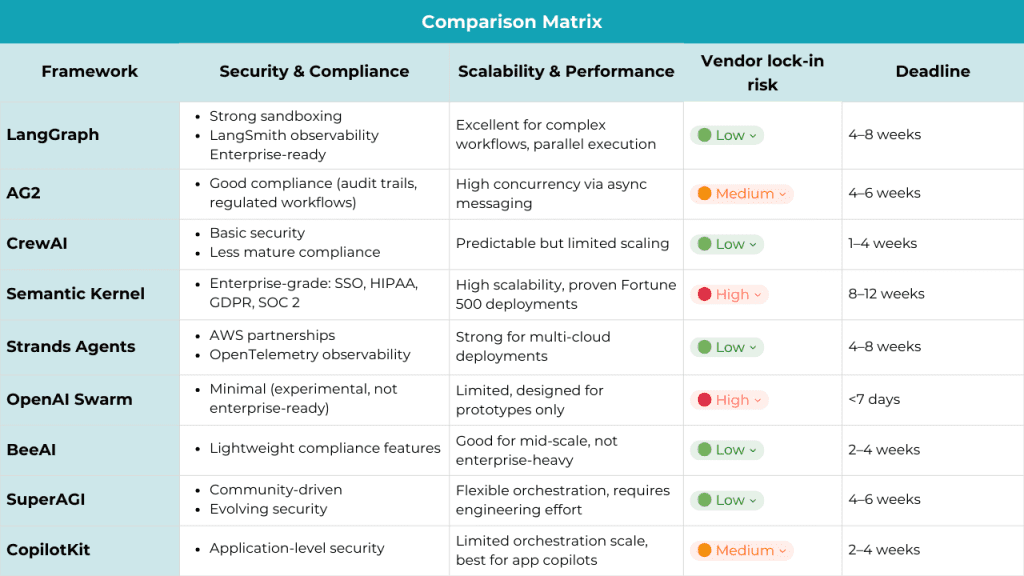
Task: Click the Framework column header
Action: pos(89,71)
